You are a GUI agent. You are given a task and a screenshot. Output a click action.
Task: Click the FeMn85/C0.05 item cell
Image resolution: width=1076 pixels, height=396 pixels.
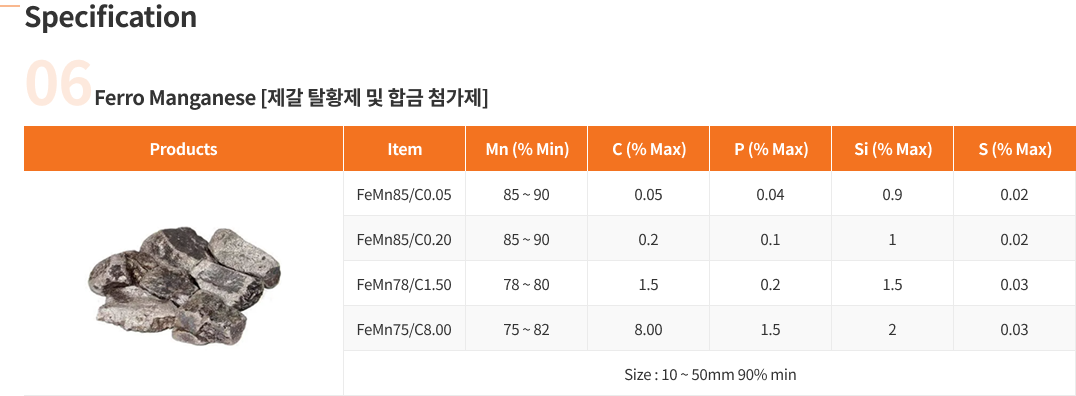coord(404,194)
